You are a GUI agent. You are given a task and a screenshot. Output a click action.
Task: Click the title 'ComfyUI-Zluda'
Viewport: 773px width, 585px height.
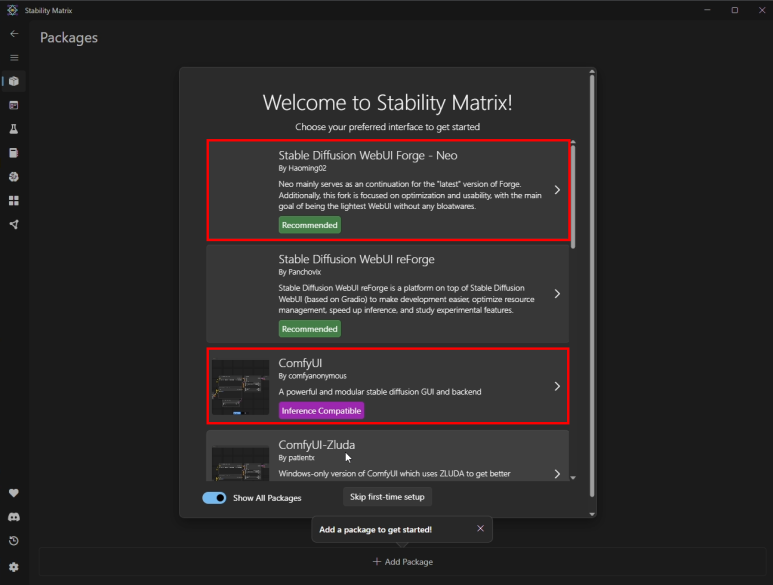coord(316,445)
